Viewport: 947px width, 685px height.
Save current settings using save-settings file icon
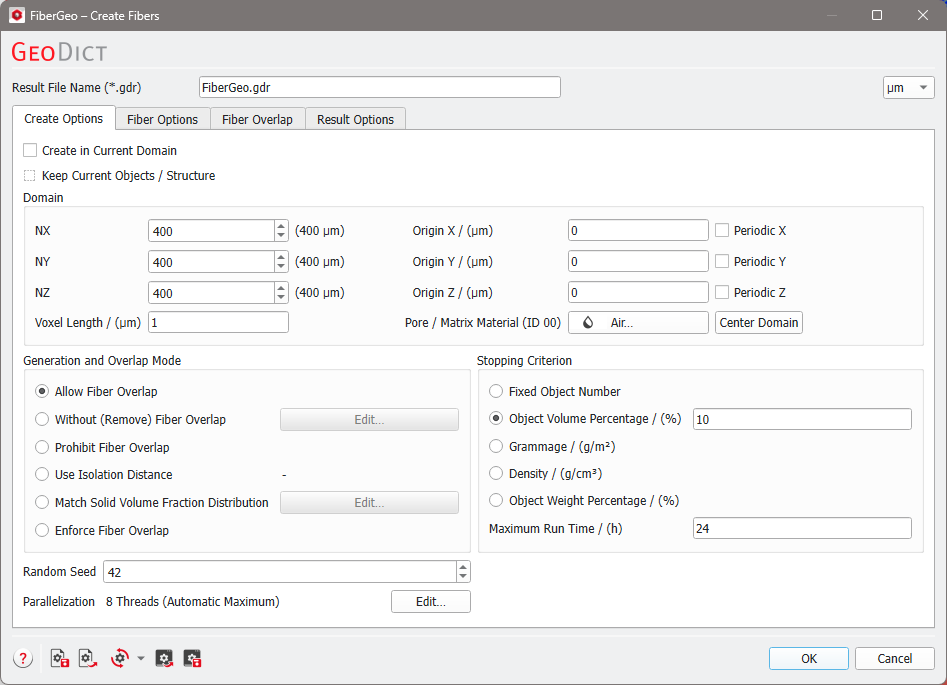[x=59, y=658]
